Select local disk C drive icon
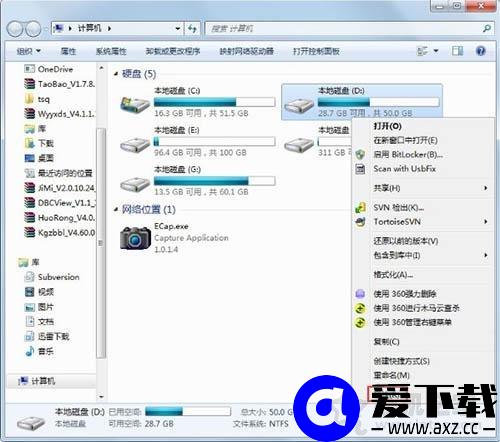 [135, 104]
